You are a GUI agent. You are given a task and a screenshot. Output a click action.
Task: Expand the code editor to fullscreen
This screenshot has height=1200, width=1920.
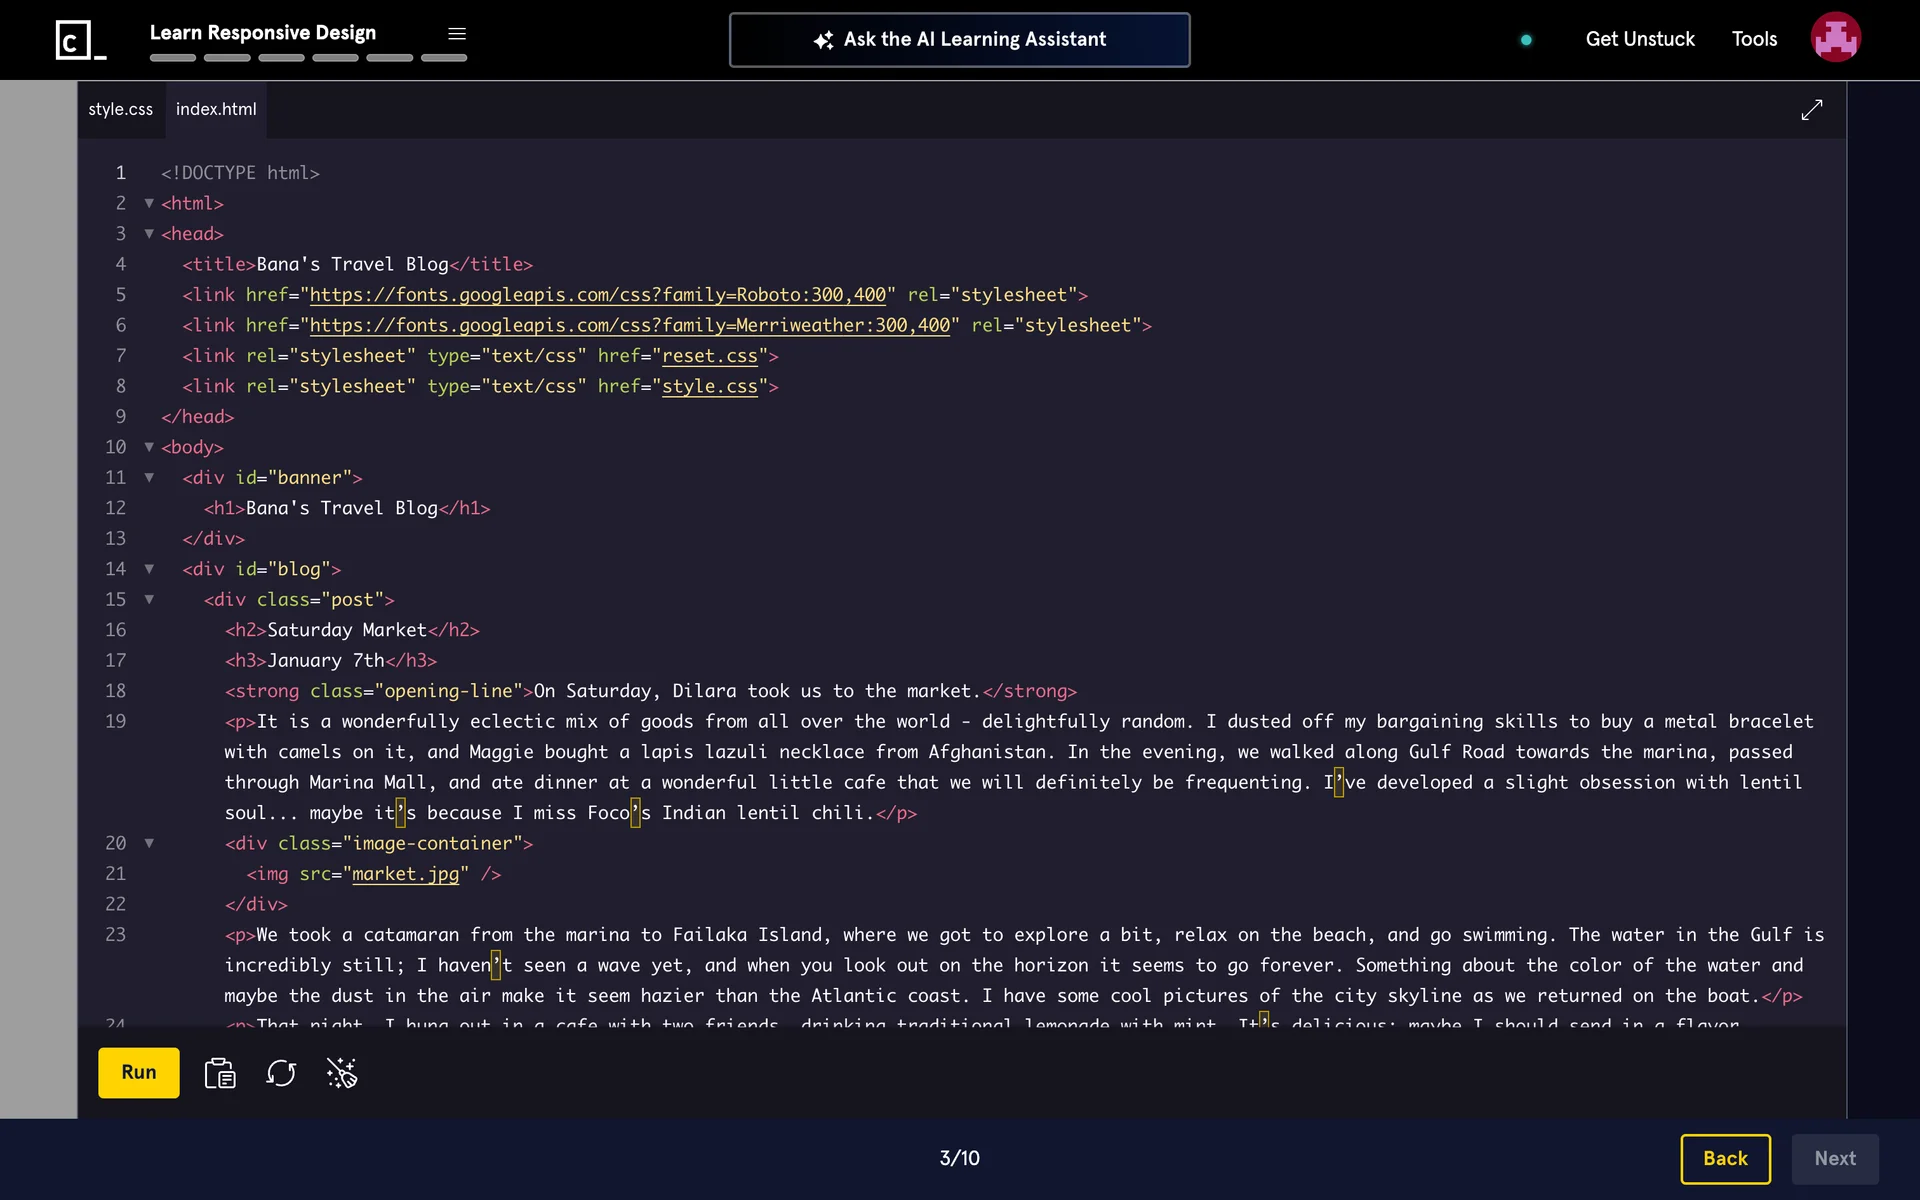tap(1811, 110)
